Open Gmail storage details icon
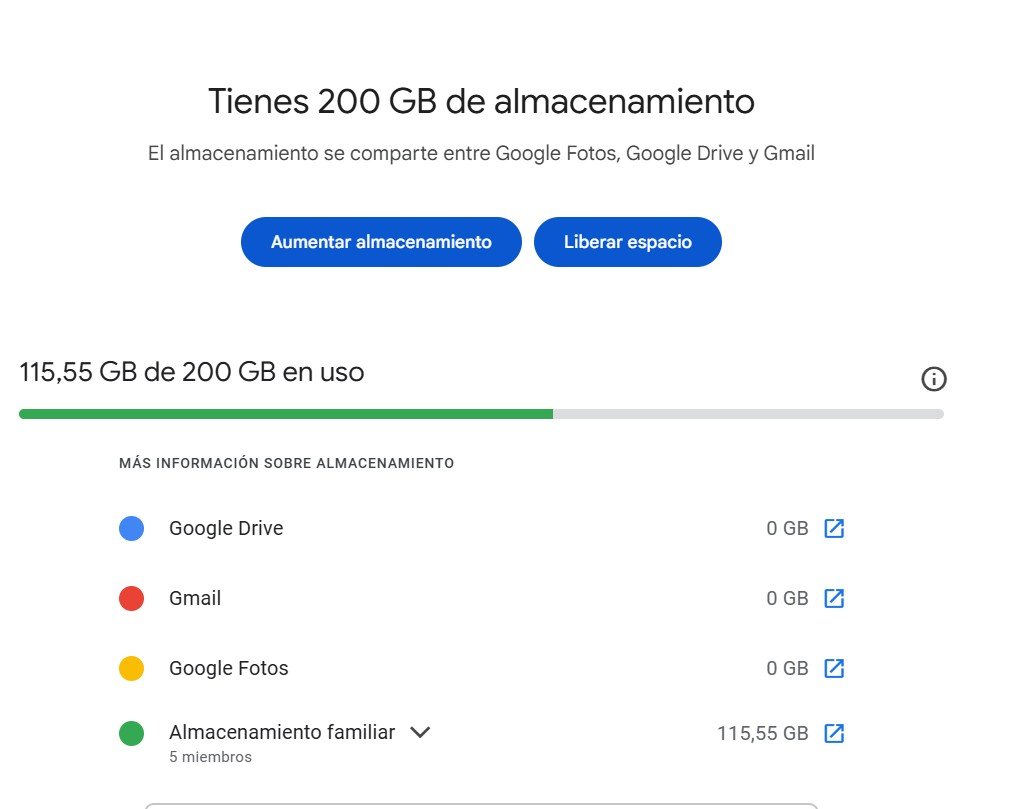 pos(834,598)
